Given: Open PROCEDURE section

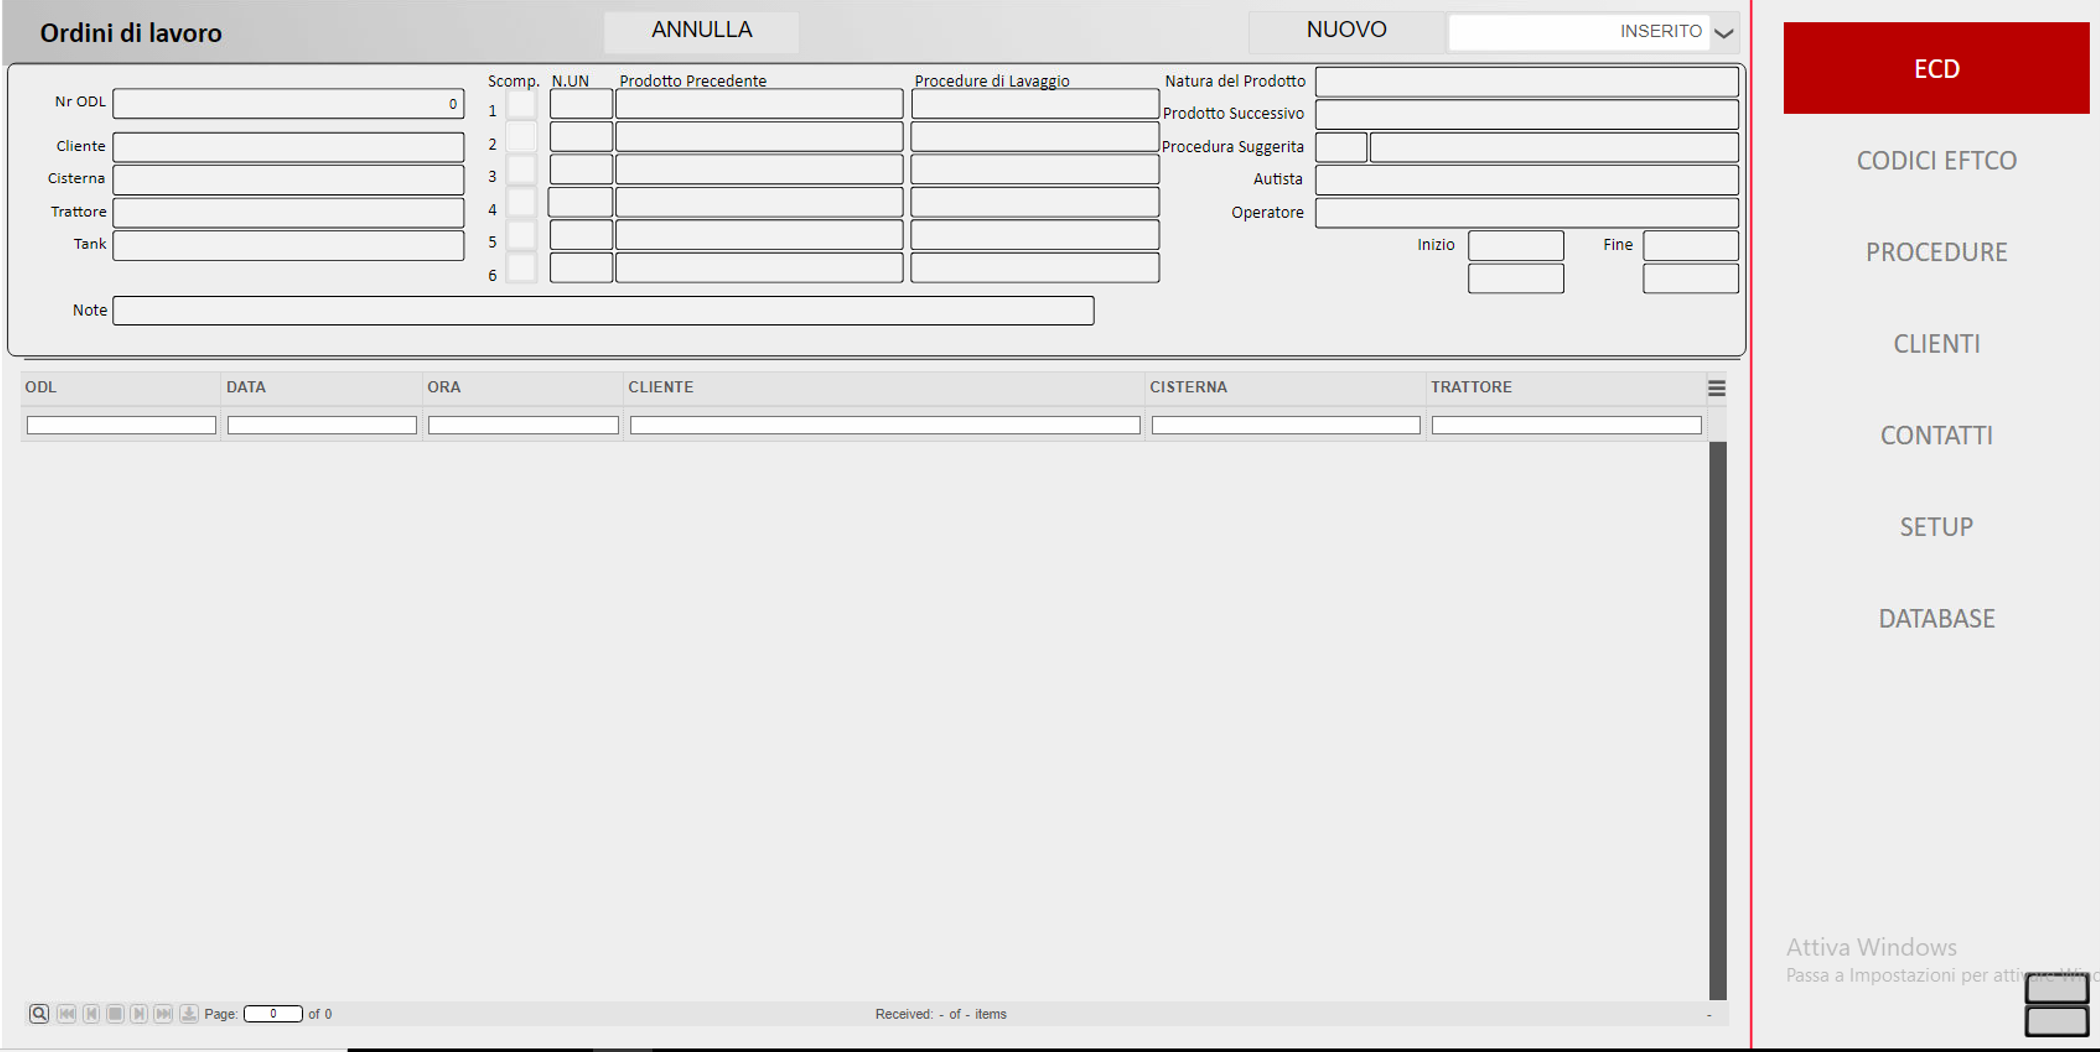Looking at the screenshot, I should click(1936, 252).
